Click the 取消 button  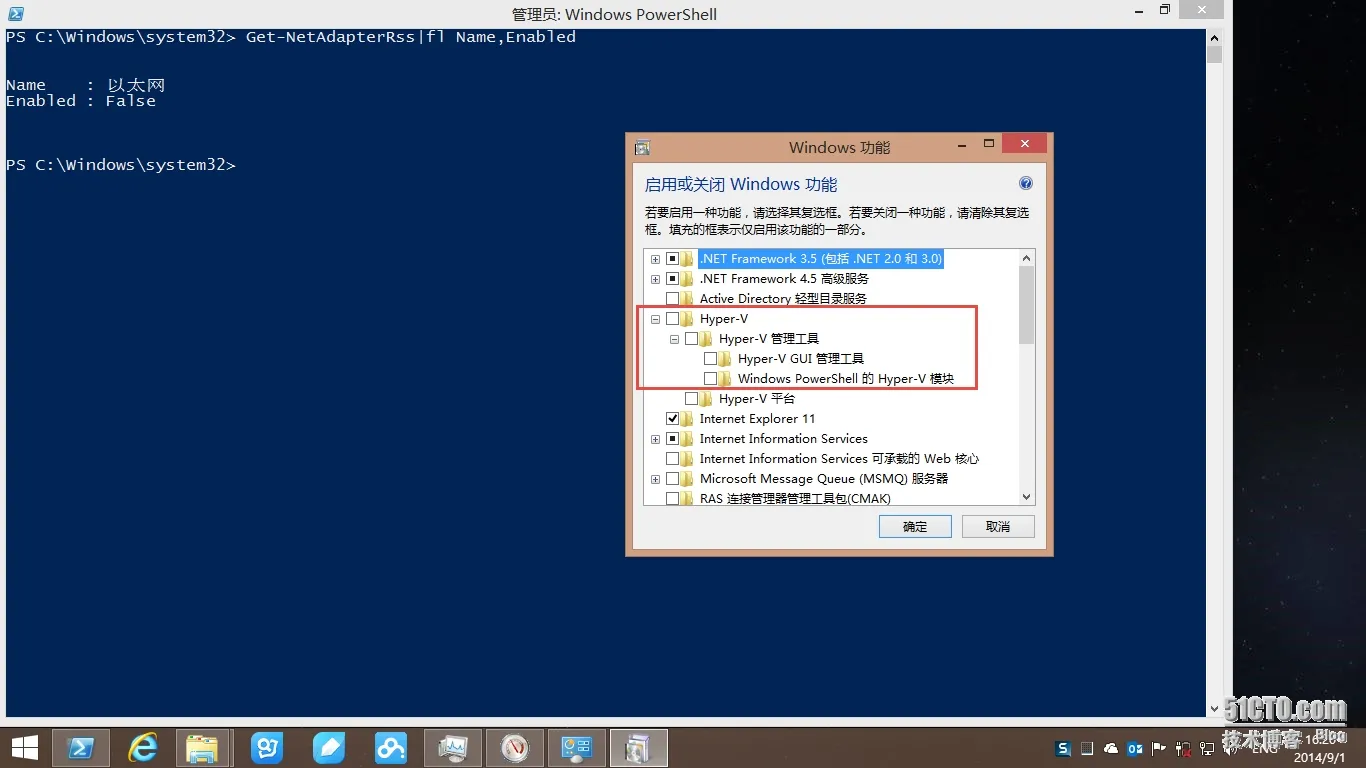pyautogui.click(x=998, y=526)
